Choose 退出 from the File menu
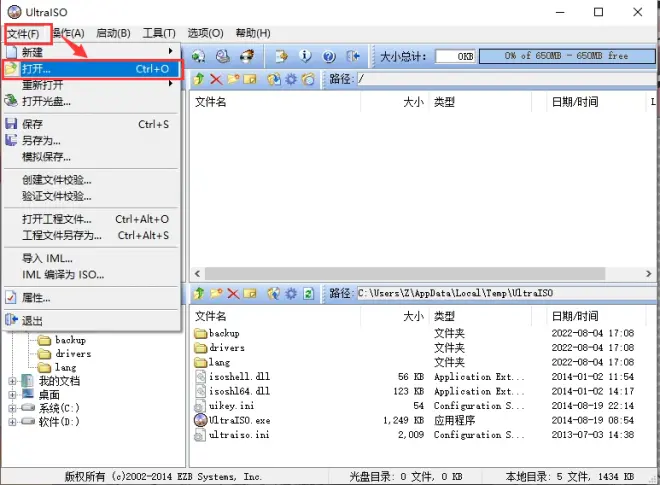This screenshot has height=485, width=660. (92, 321)
